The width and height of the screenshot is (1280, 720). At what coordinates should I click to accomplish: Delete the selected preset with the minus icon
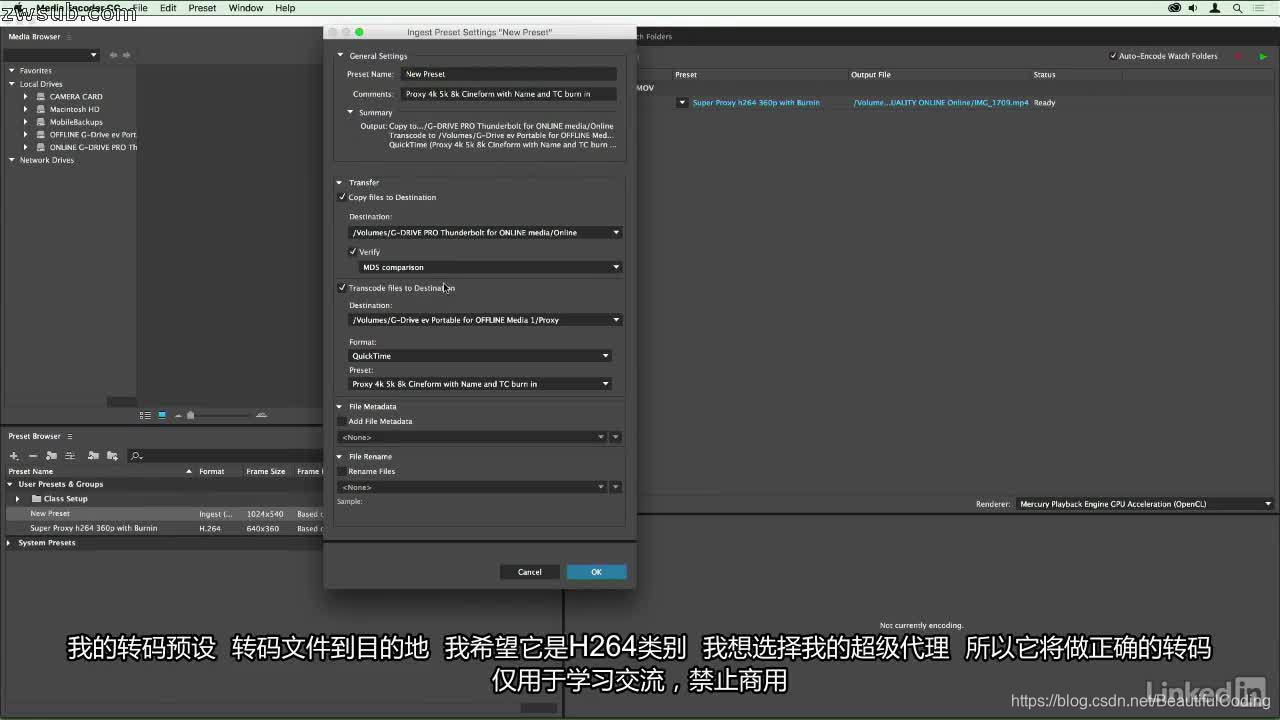(x=33, y=456)
